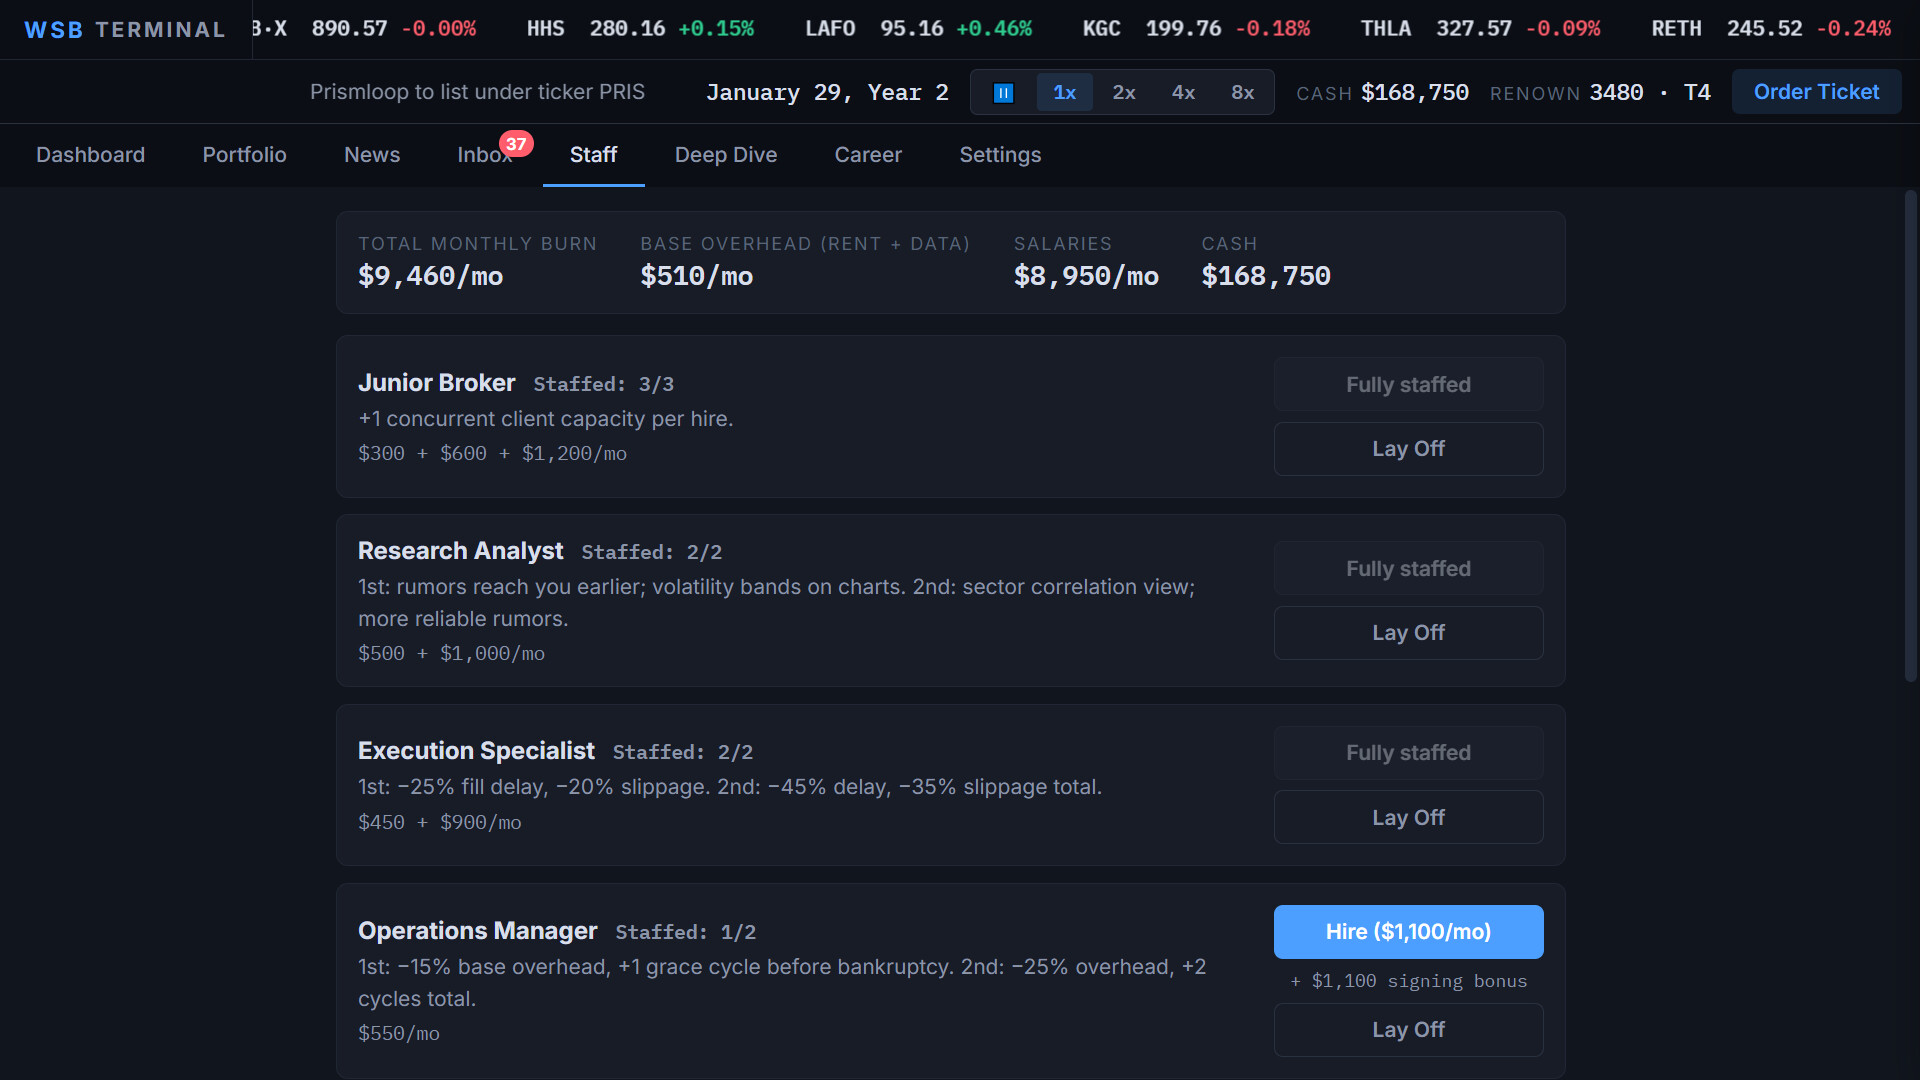Click the 37 unread badge on Inbox
Screen dimensions: 1920x1080
(516, 144)
